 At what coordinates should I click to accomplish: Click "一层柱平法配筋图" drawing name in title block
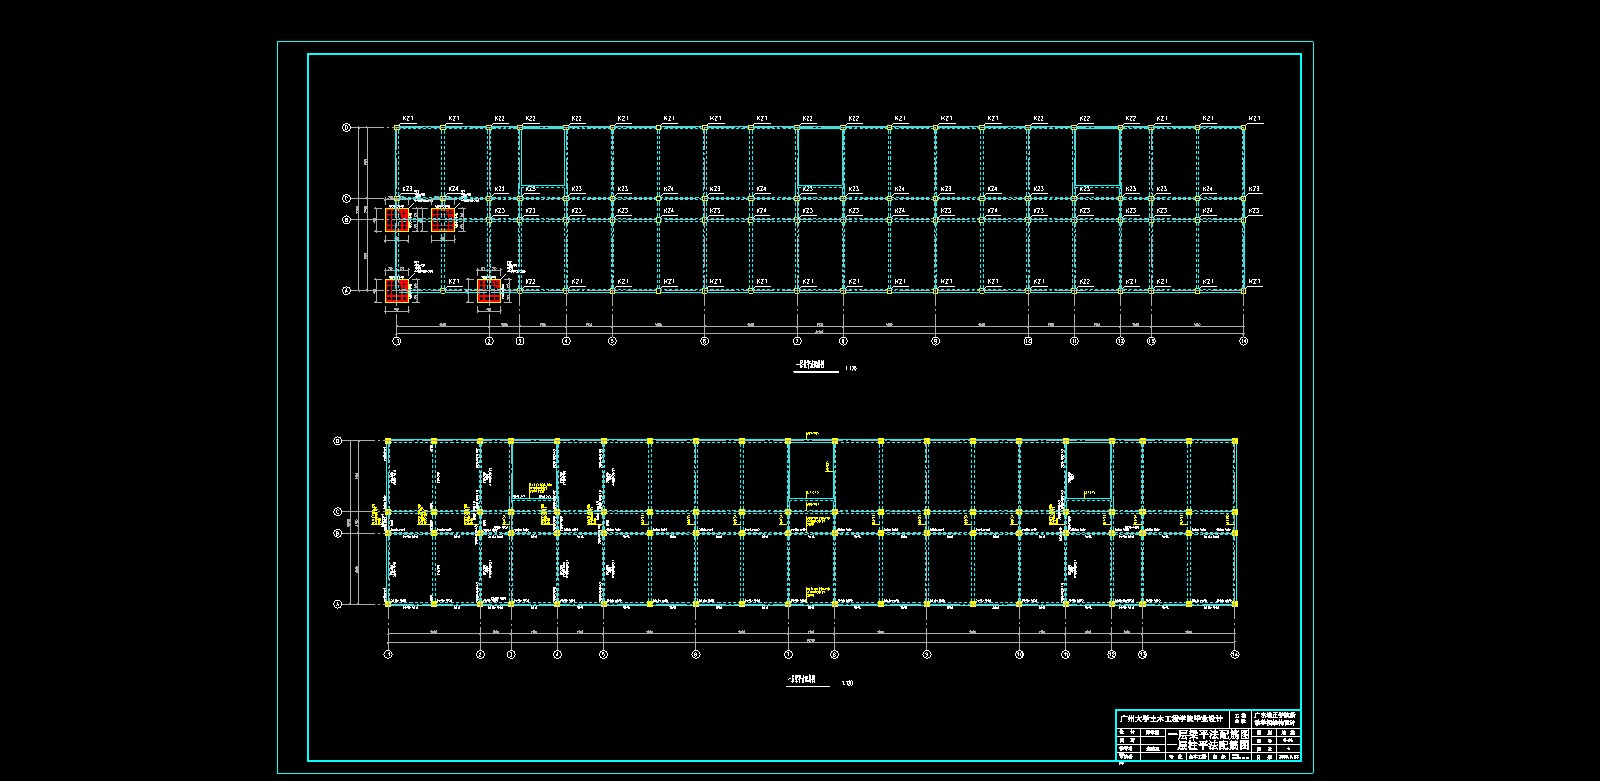click(x=1209, y=745)
